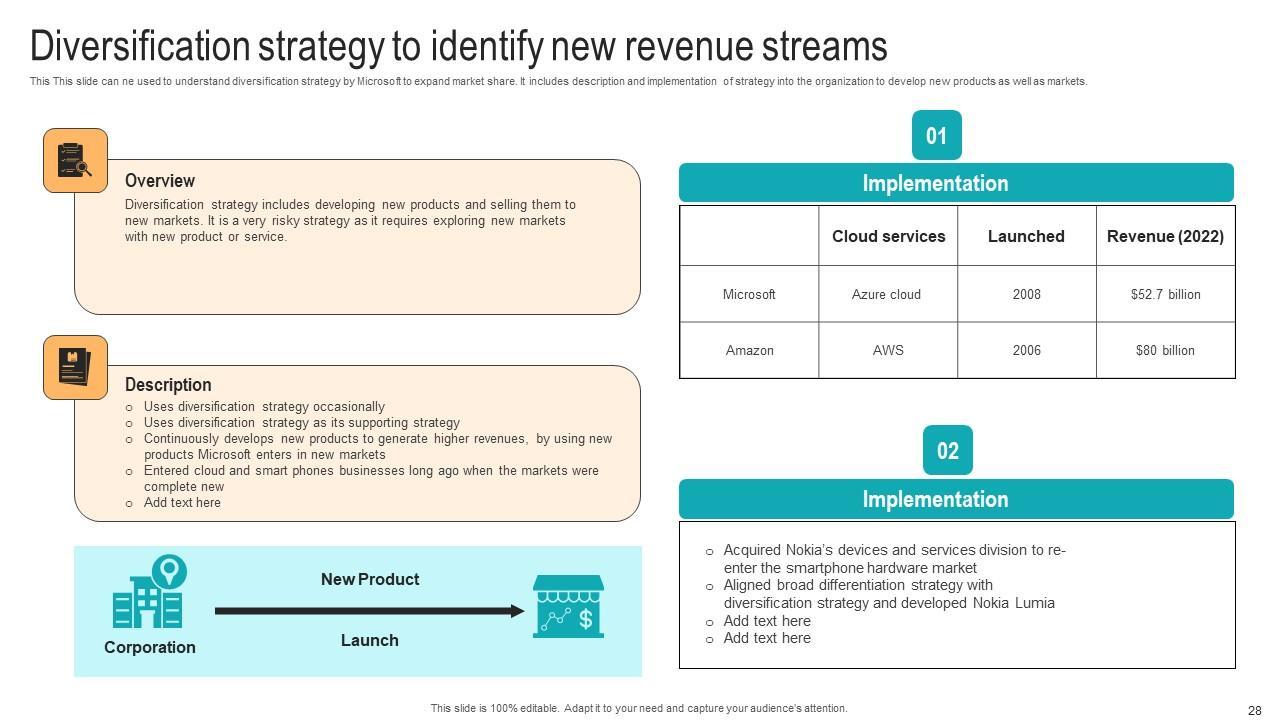Click the subtitle starting "This This slide can"
The width and height of the screenshot is (1280, 720).
558,81
